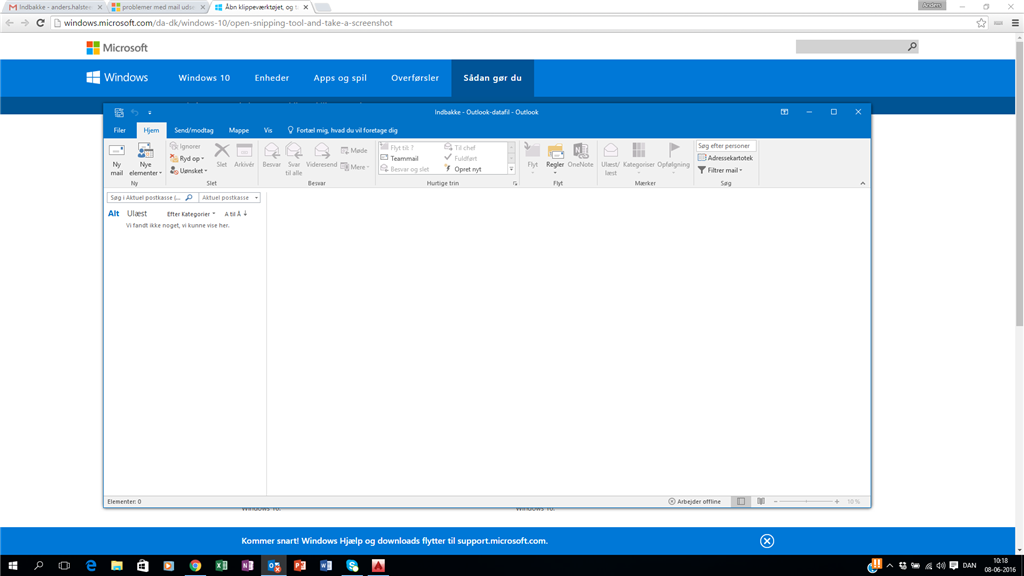Select the Hjem ribbon tab
1024x576 pixels.
151,130
